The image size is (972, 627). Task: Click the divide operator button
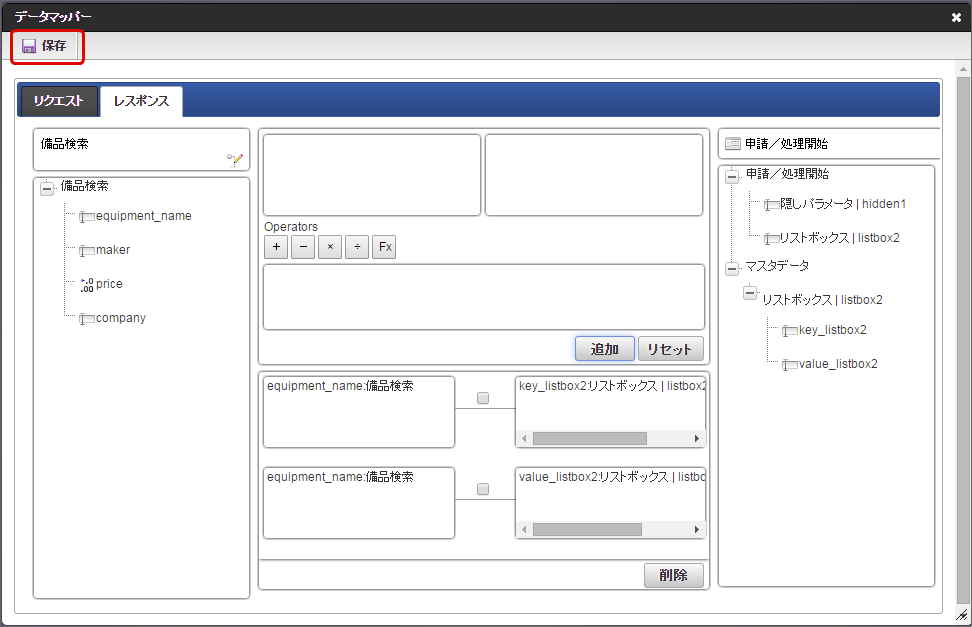[x=357, y=247]
